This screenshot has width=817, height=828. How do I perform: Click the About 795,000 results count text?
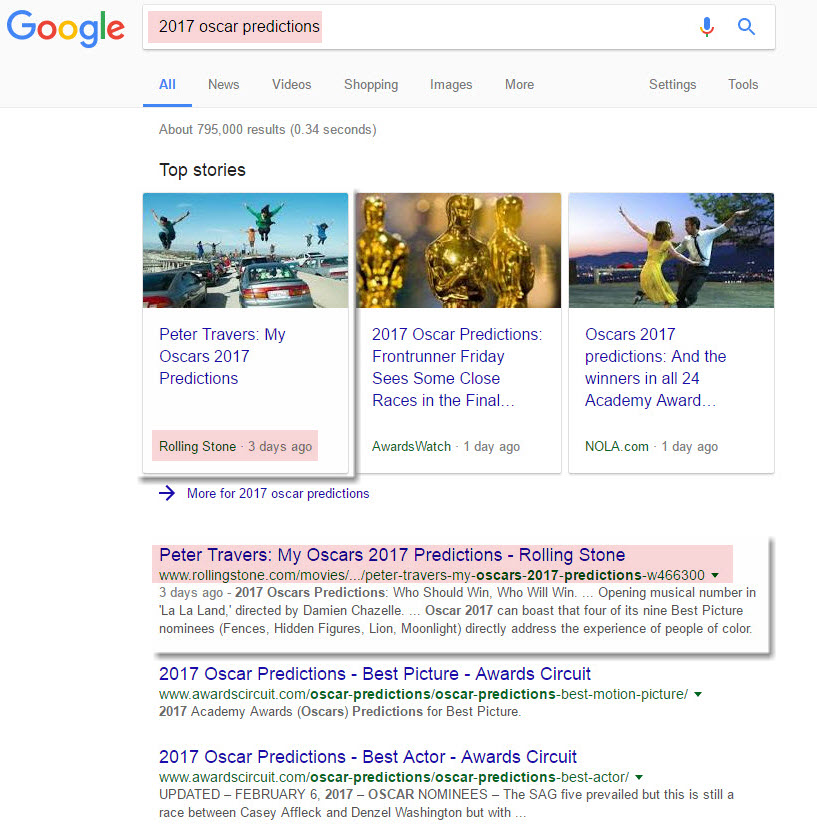pos(268,129)
